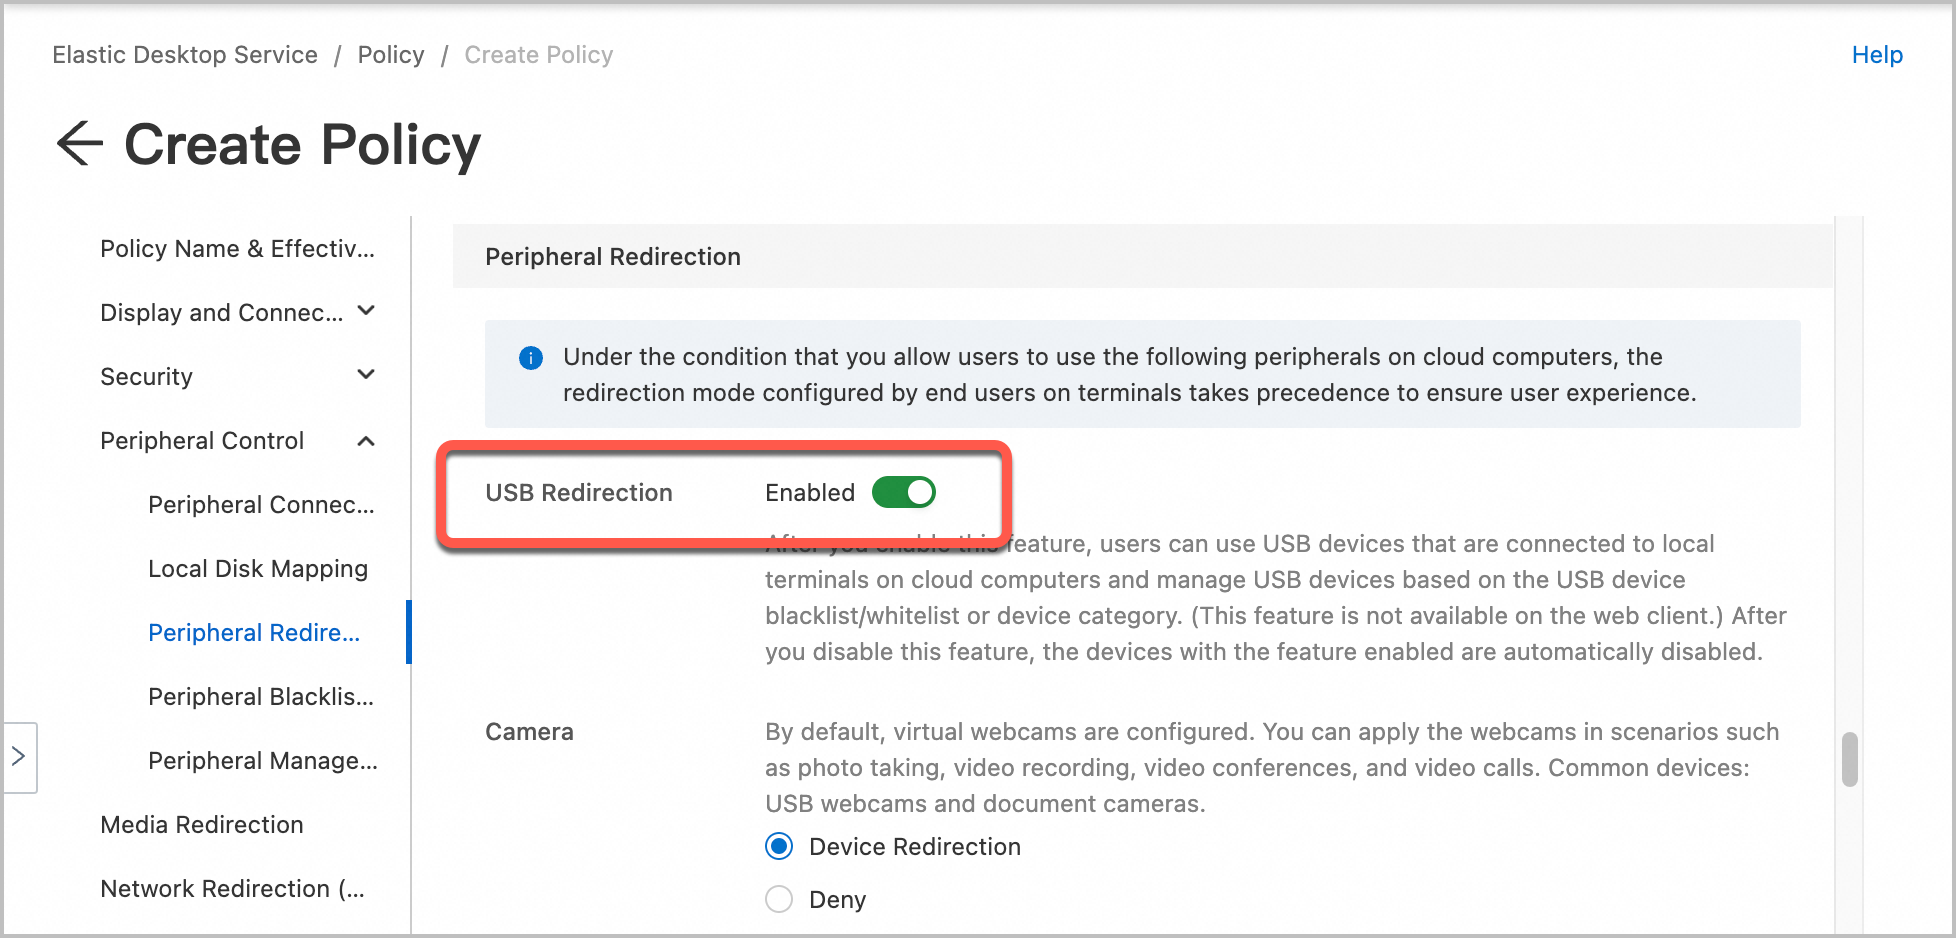Collapse the Peripheral Control section
Screen dimensions: 1956x938
coord(367,440)
